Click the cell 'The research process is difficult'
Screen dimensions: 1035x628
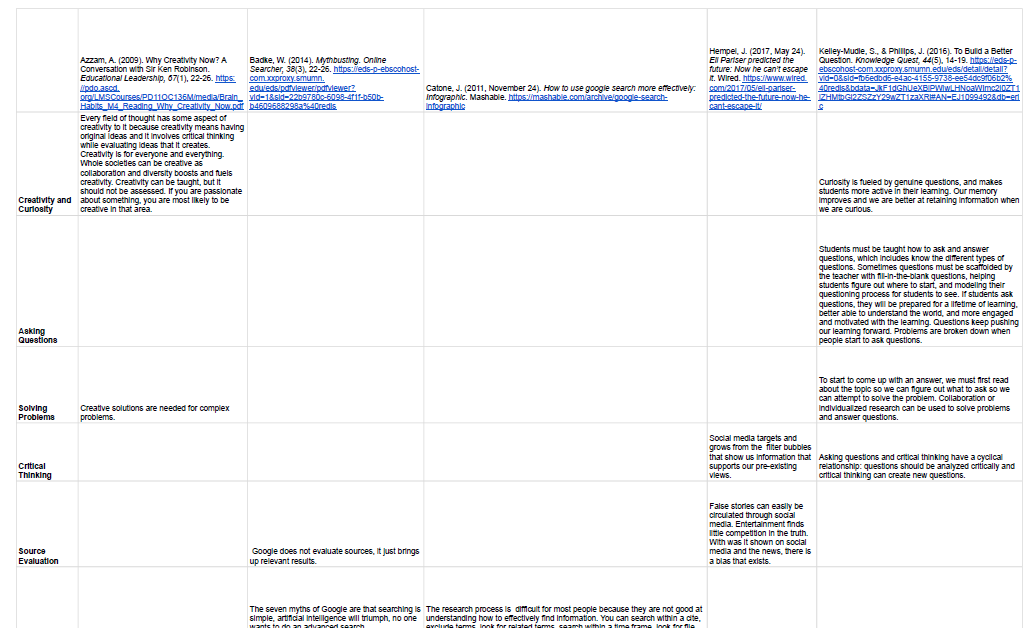point(565,598)
